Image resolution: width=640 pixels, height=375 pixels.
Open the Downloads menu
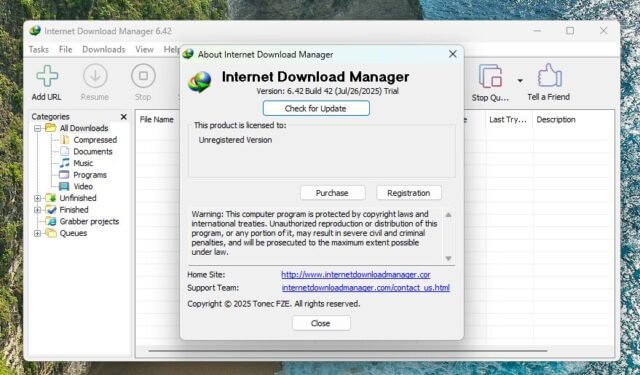(x=104, y=49)
